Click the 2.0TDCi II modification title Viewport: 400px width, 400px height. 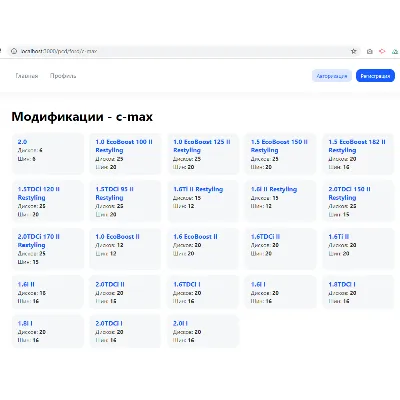[x=110, y=284]
